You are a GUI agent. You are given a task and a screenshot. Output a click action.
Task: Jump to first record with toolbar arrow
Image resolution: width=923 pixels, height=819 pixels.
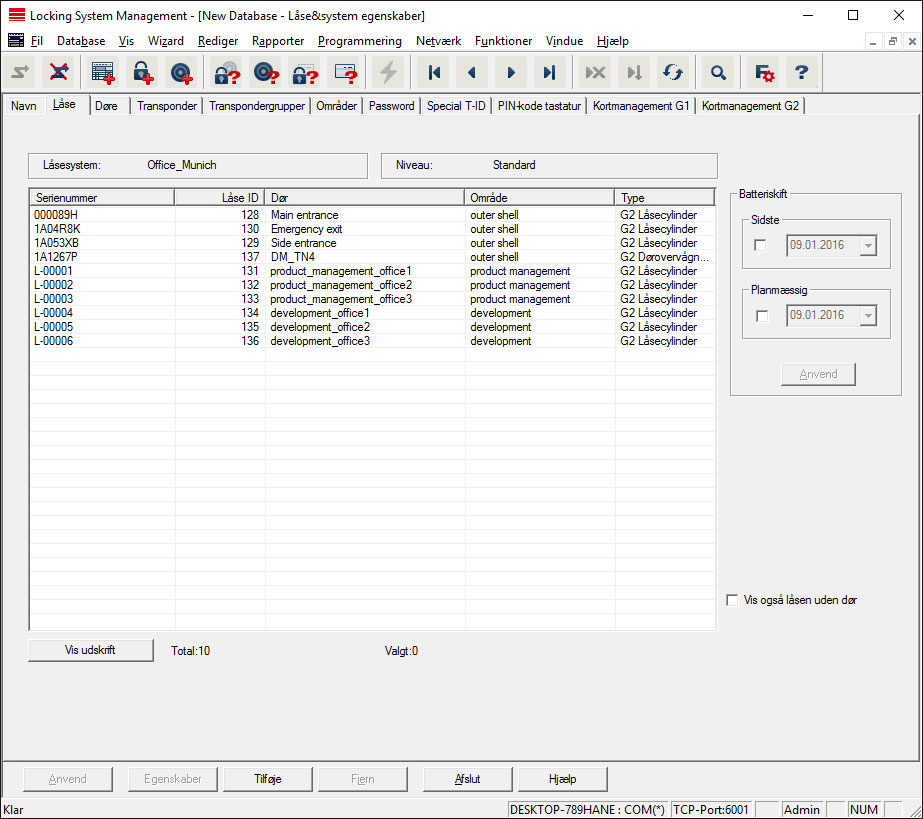(434, 72)
